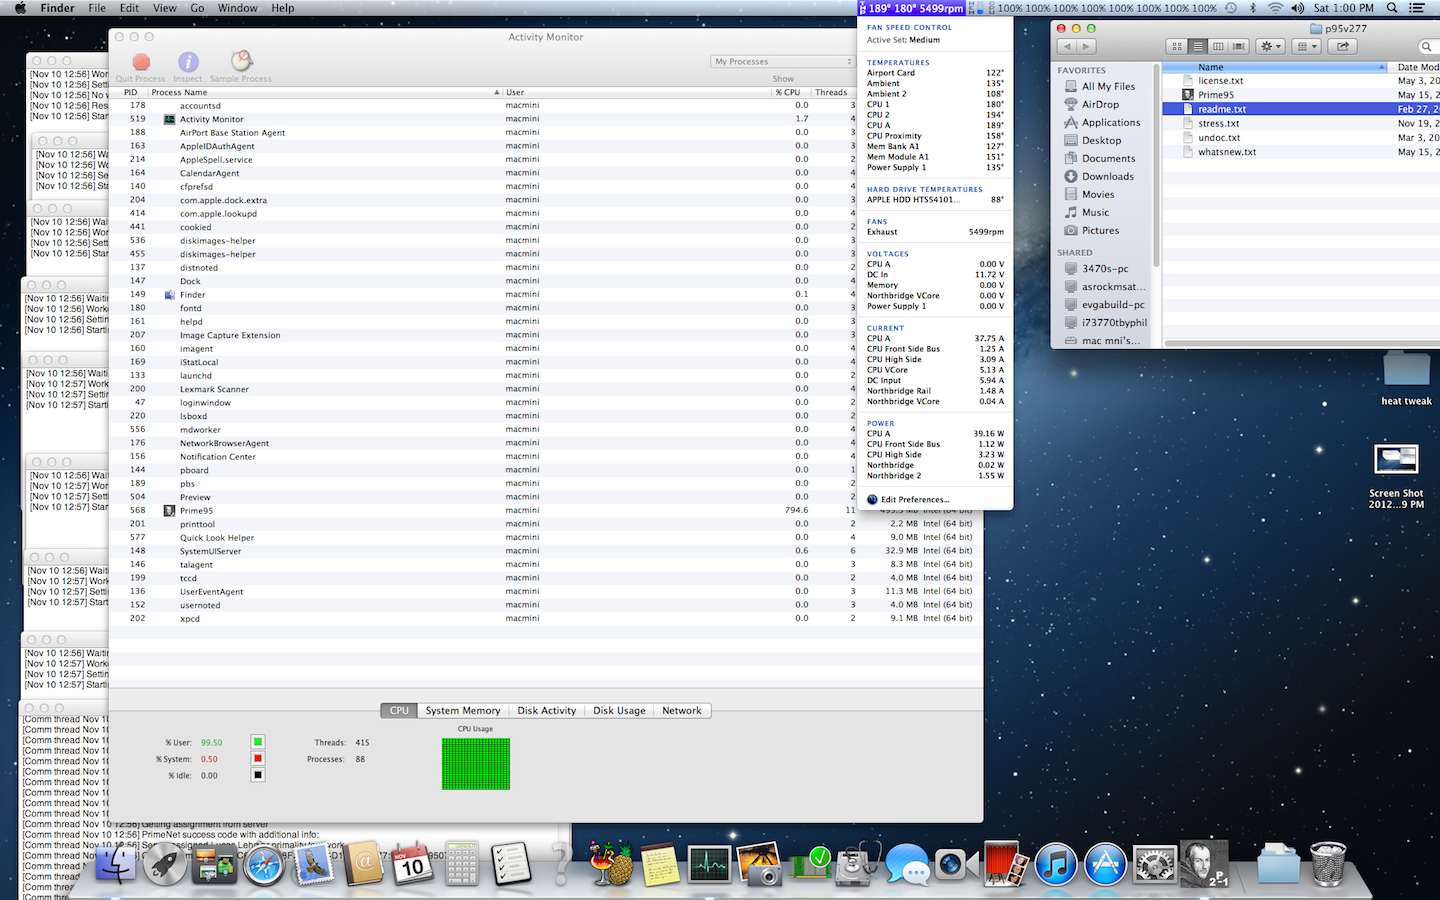1440x900 pixels.
Task: Open the Window menu in menu bar
Action: (237, 8)
